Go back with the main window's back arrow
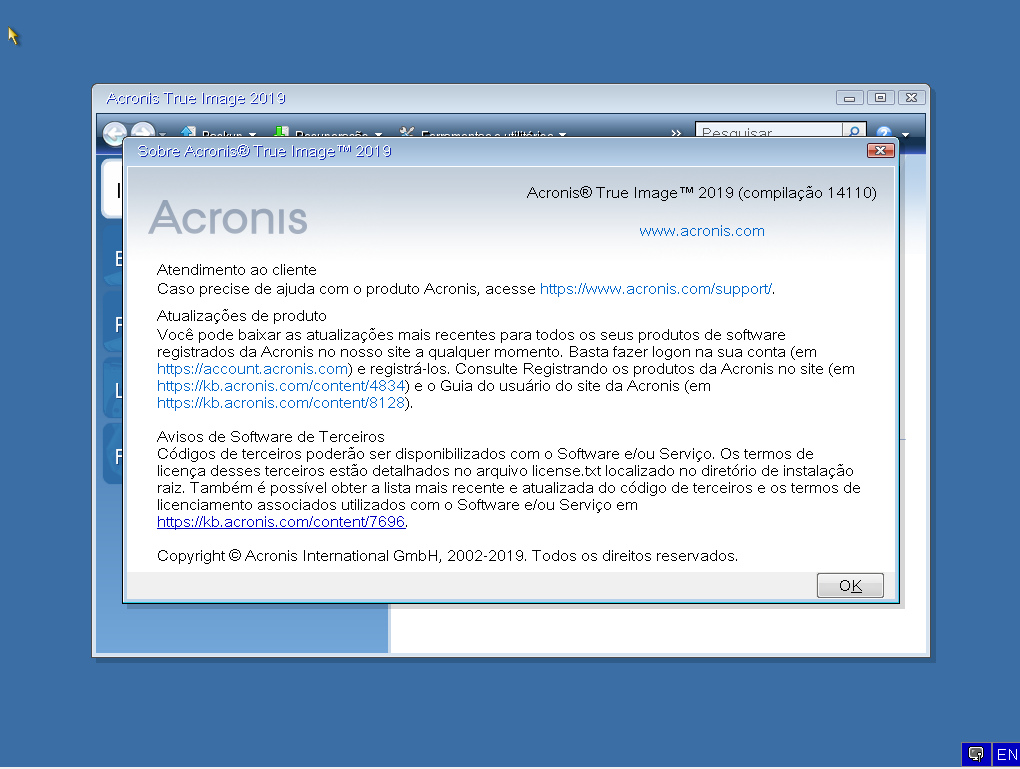 [115, 132]
